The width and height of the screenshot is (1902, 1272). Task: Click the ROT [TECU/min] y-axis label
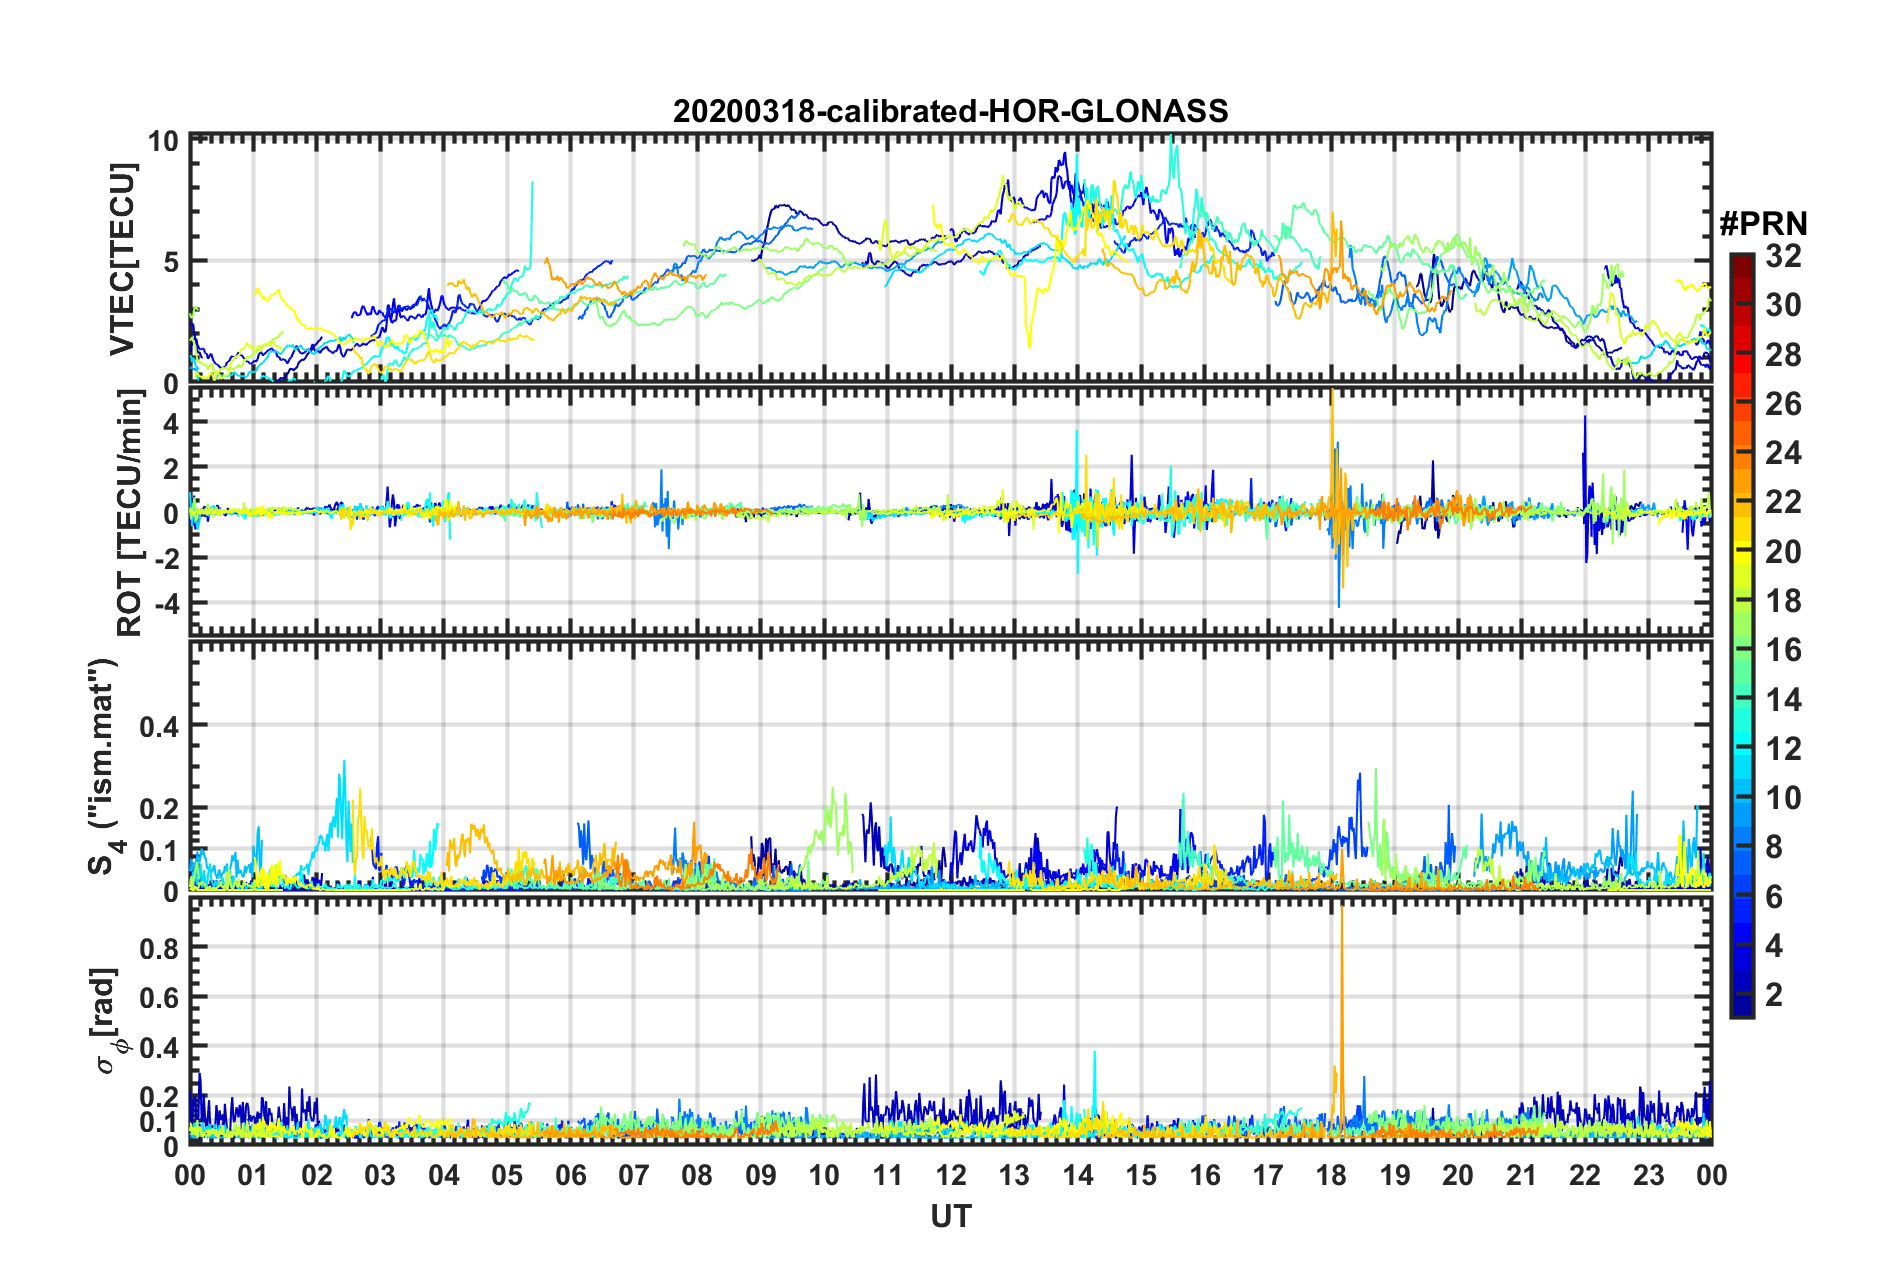pyautogui.click(x=129, y=513)
